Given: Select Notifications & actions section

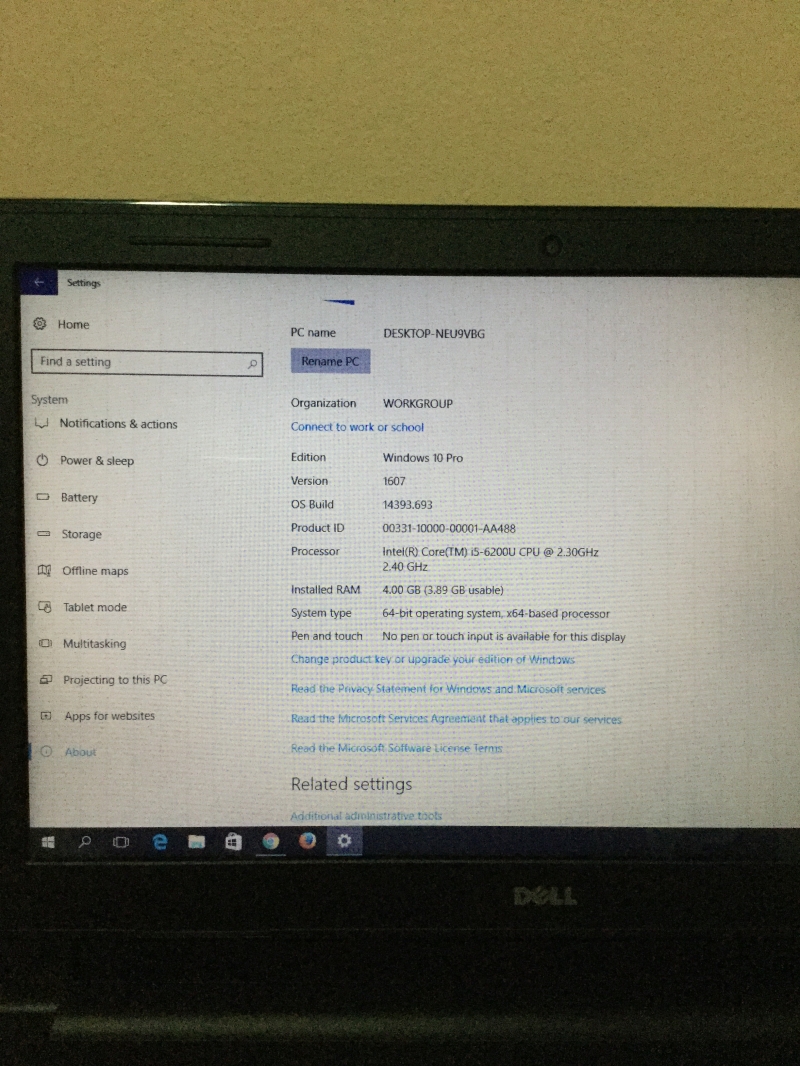Looking at the screenshot, I should [117, 424].
